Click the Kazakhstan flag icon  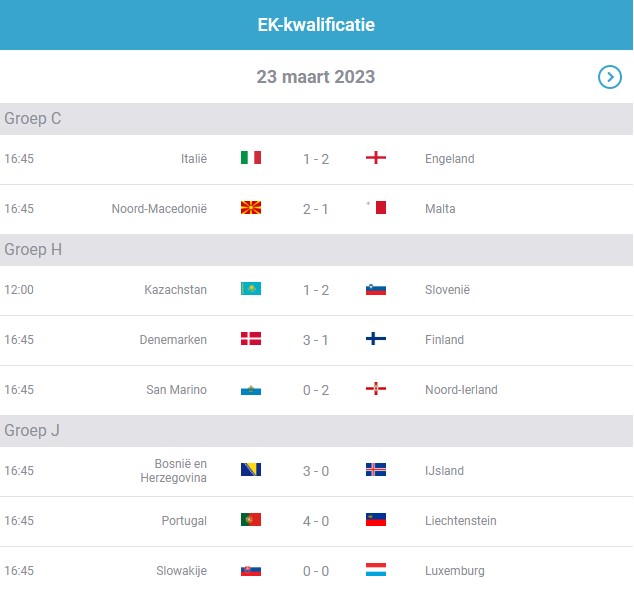251,289
